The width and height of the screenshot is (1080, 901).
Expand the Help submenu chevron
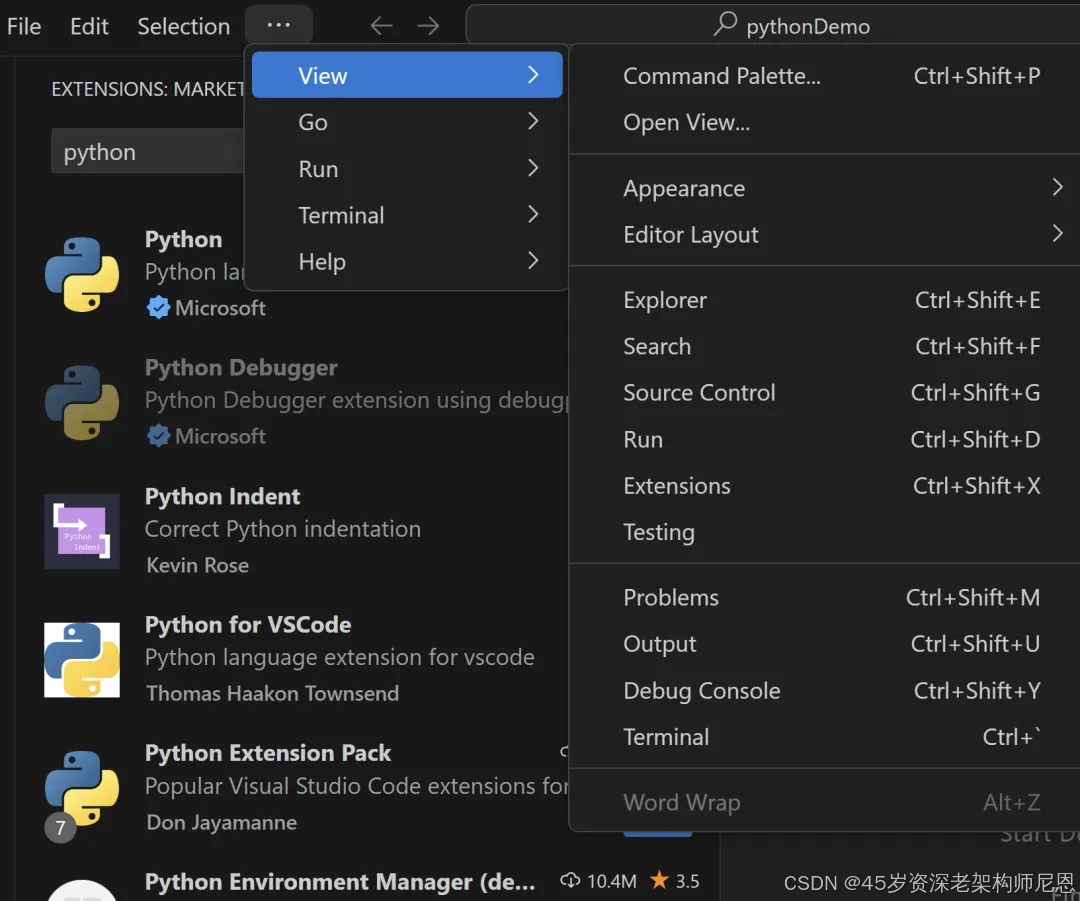point(532,261)
